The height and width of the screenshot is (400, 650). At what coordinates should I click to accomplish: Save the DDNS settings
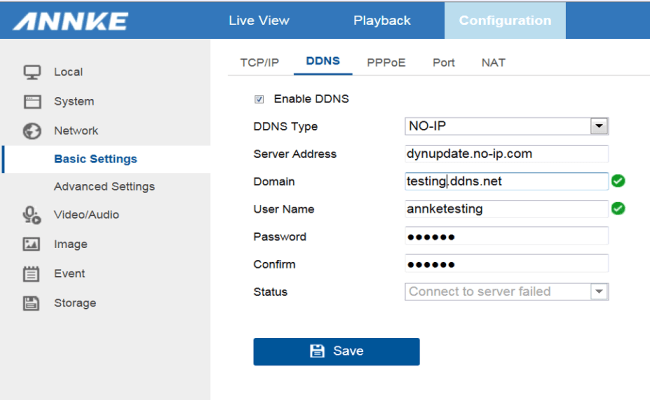click(x=336, y=351)
